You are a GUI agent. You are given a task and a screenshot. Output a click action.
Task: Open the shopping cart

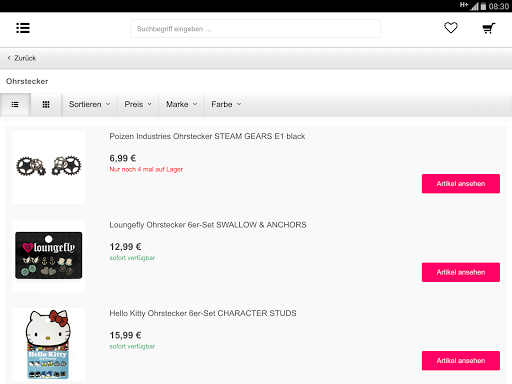coord(489,28)
